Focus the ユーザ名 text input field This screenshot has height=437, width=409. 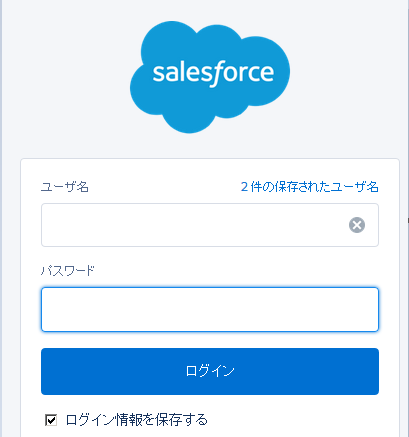pos(210,225)
